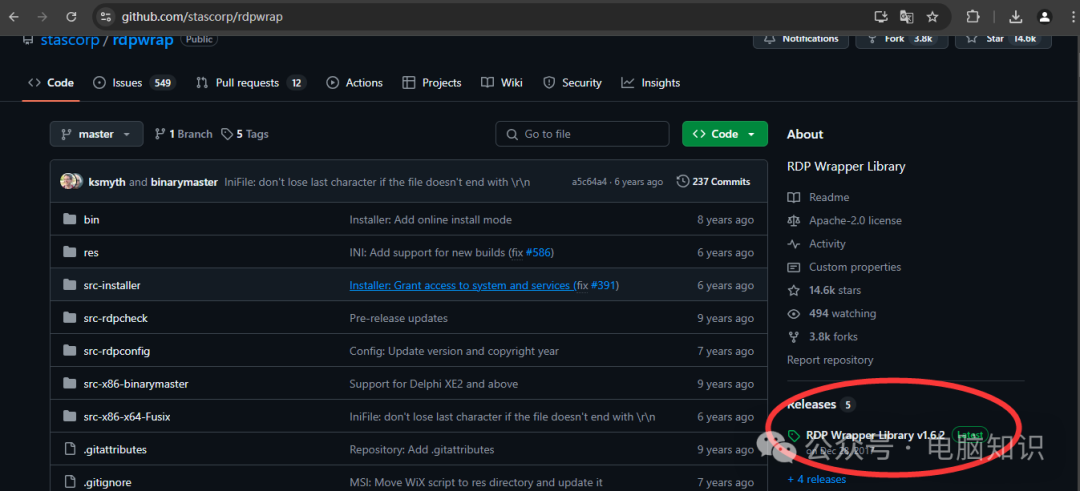Click the Notifications button
1080x491 pixels.
click(800, 39)
